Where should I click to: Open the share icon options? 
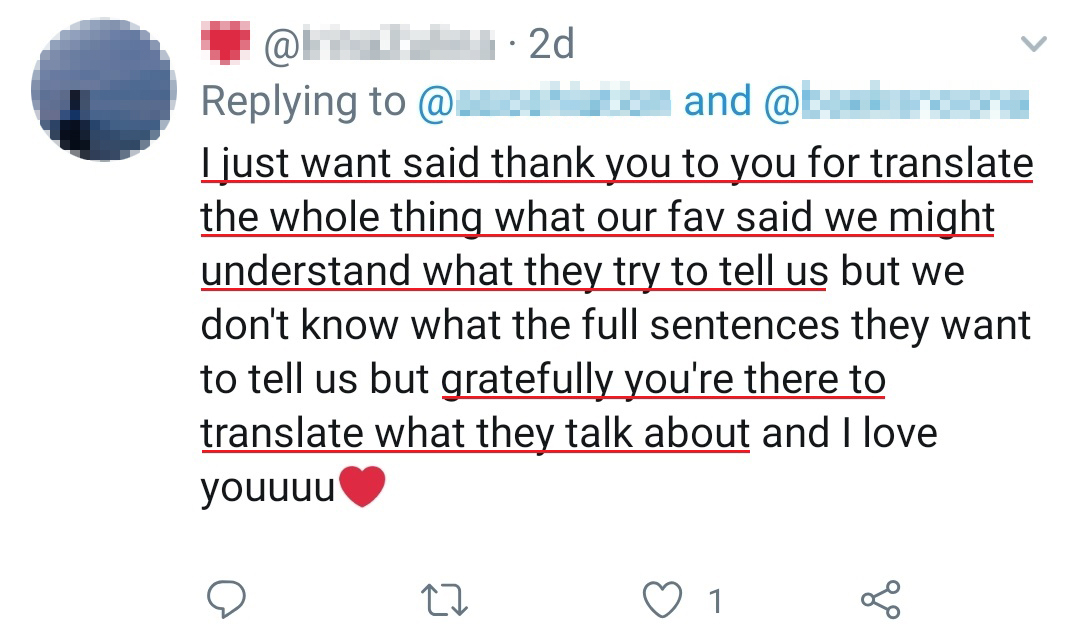pos(880,598)
